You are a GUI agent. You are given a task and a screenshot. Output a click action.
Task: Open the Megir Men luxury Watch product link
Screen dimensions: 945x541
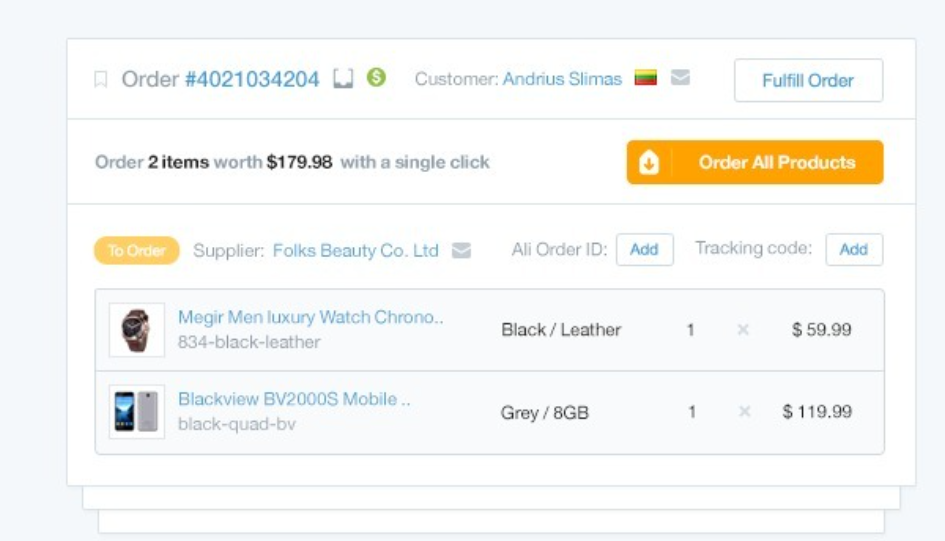(310, 318)
